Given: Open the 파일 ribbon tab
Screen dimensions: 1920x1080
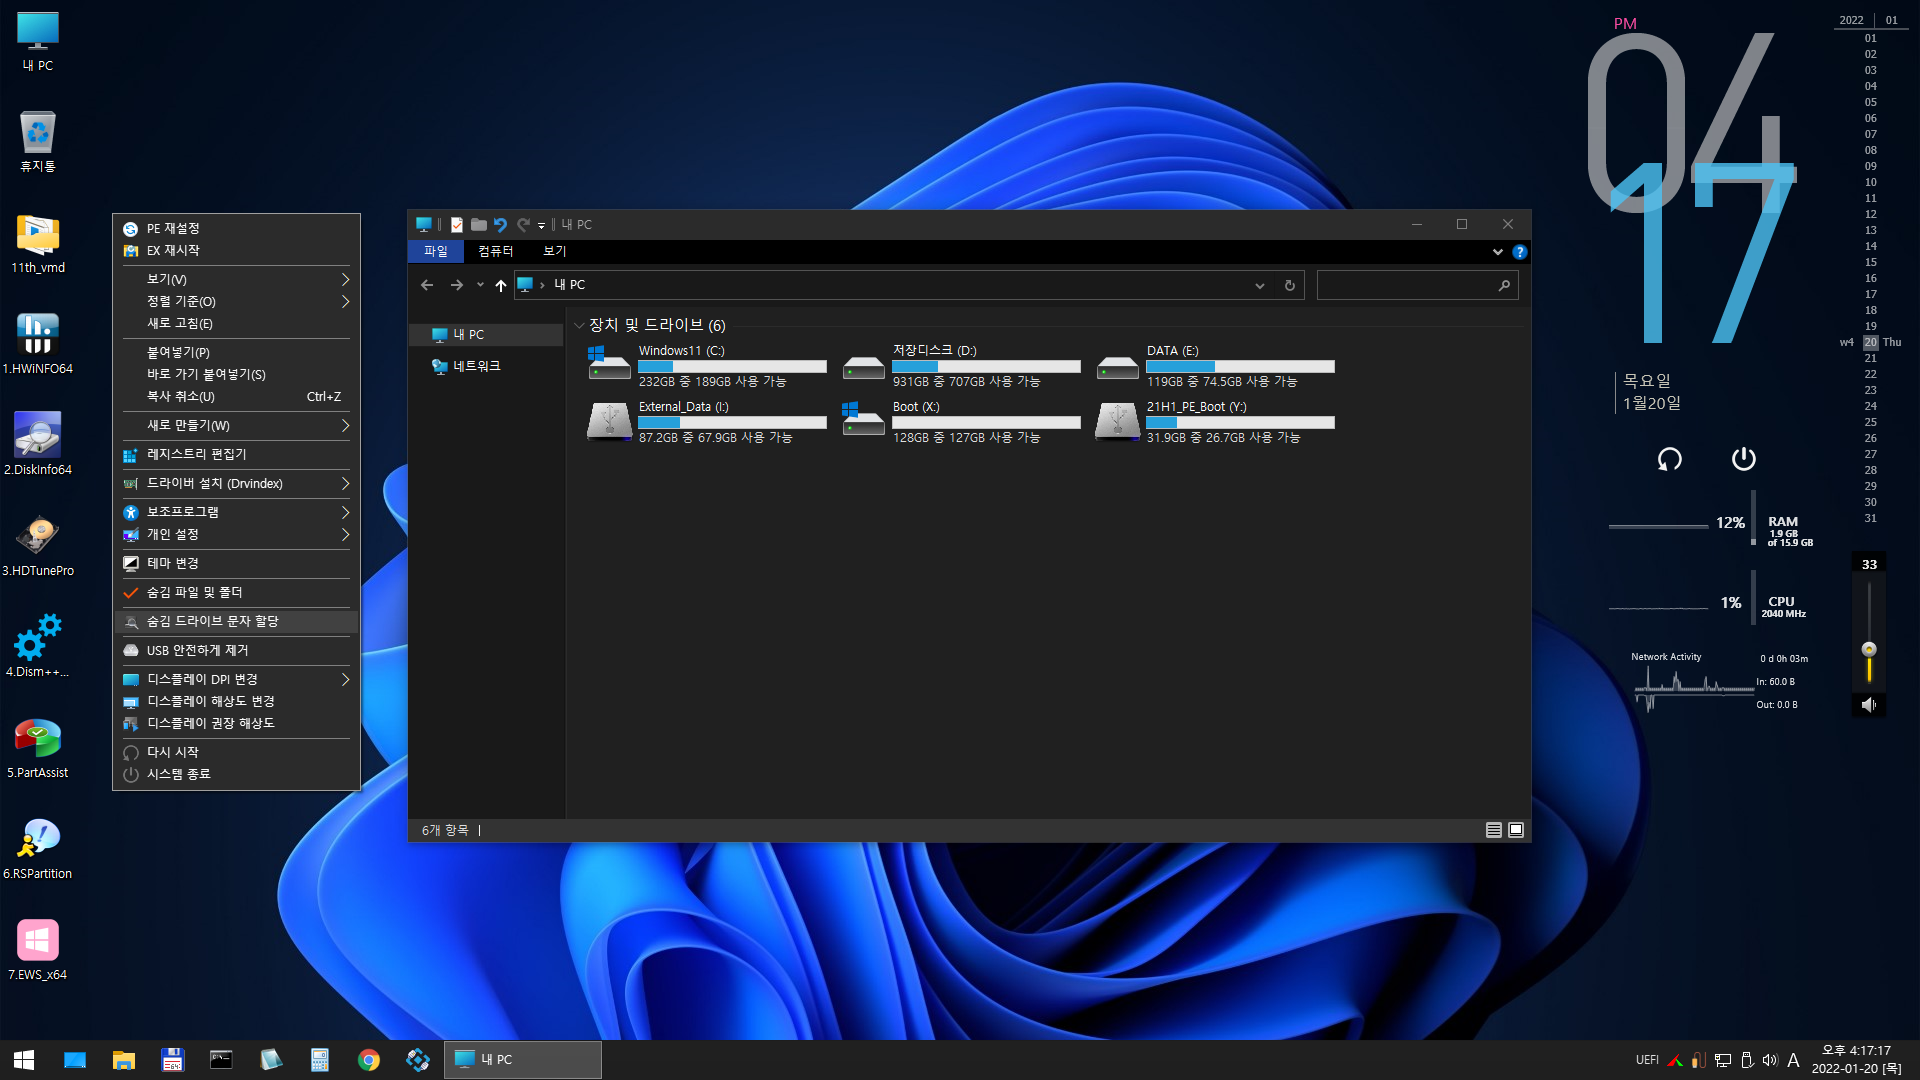Looking at the screenshot, I should pyautogui.click(x=436, y=252).
